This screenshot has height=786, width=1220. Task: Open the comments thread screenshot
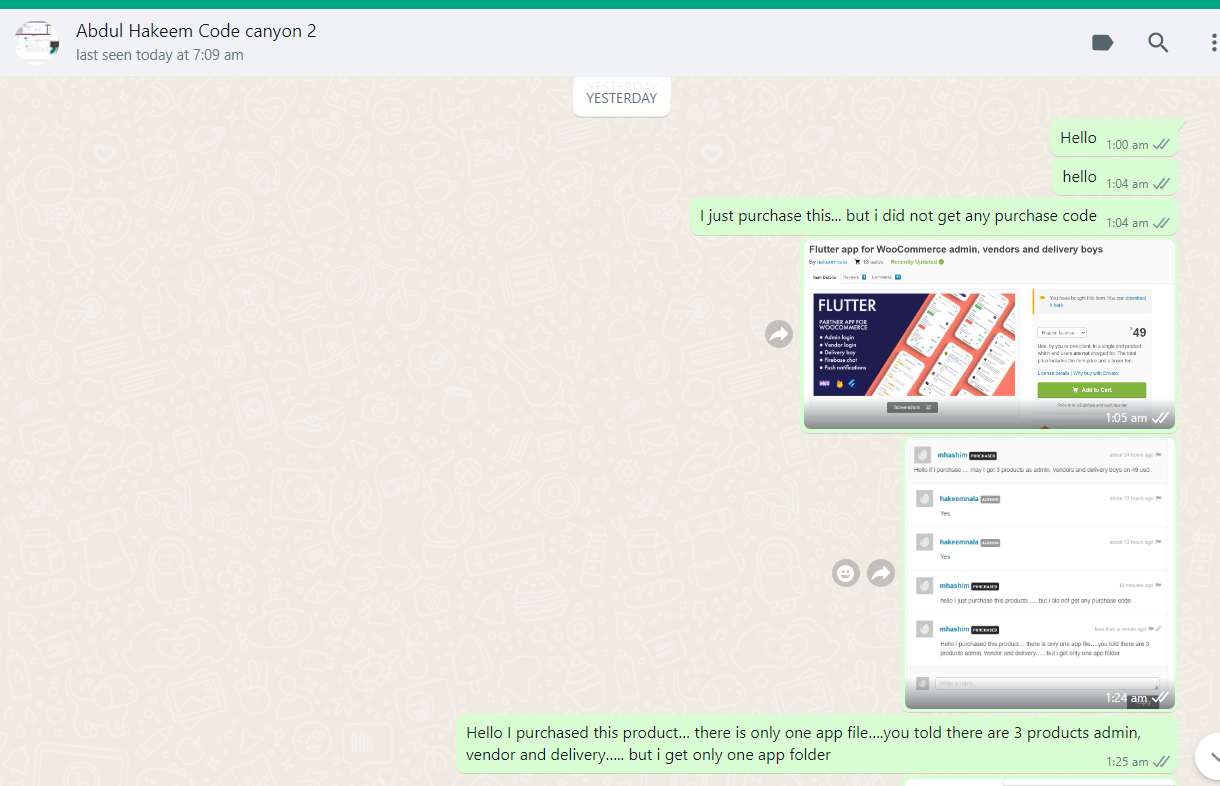1040,573
